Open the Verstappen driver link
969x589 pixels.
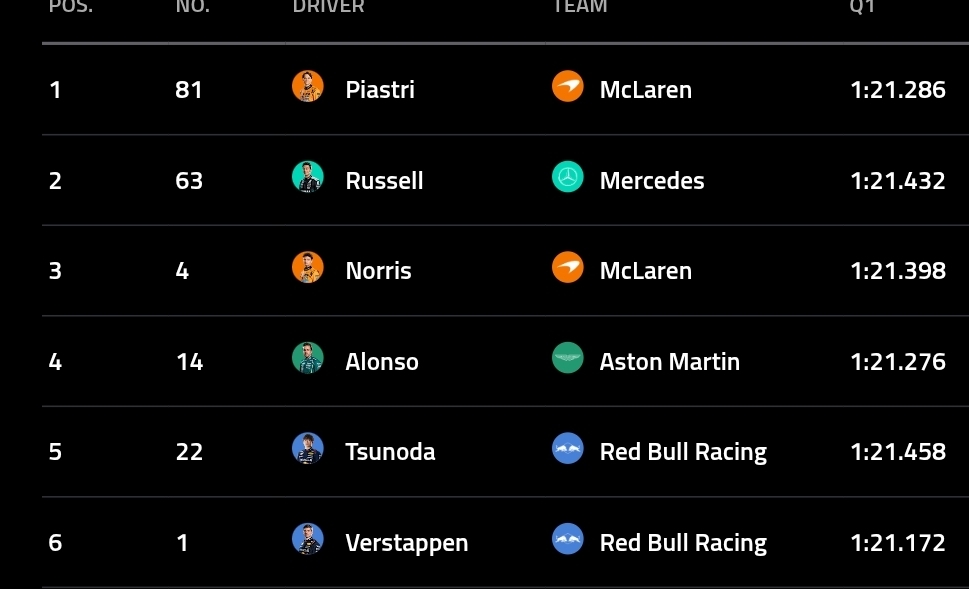pos(406,543)
